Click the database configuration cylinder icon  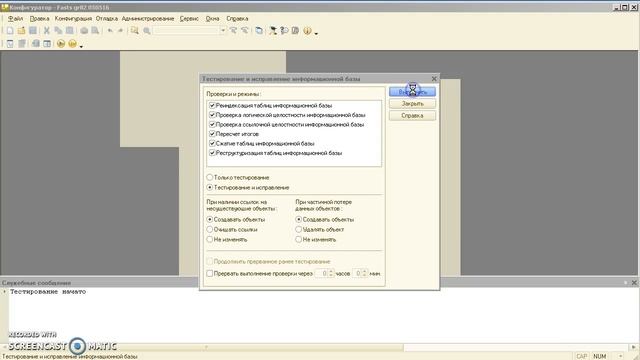36,43
